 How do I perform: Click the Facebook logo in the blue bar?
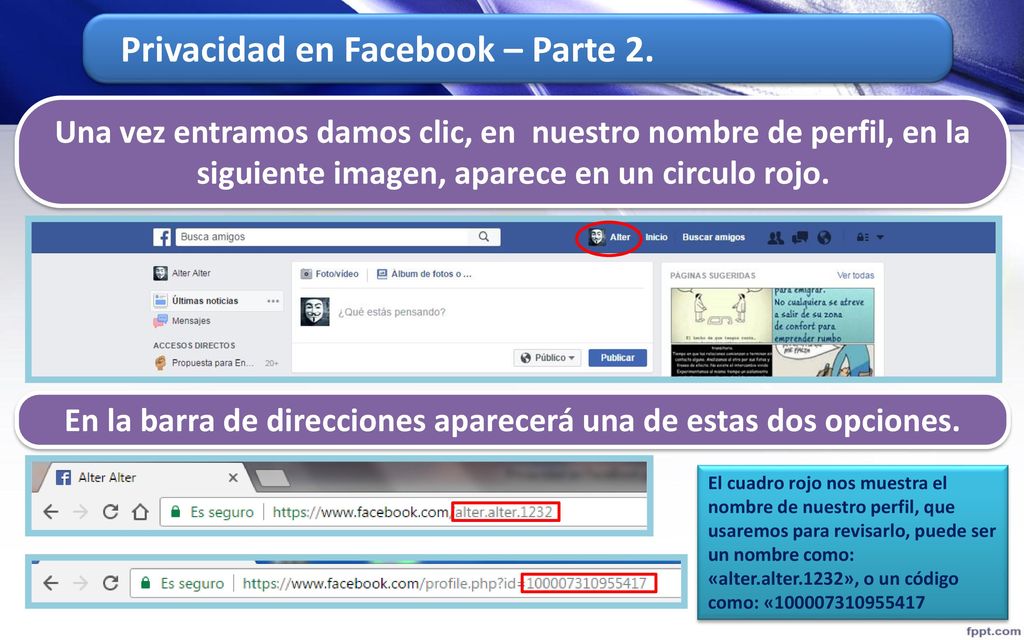tap(162, 237)
